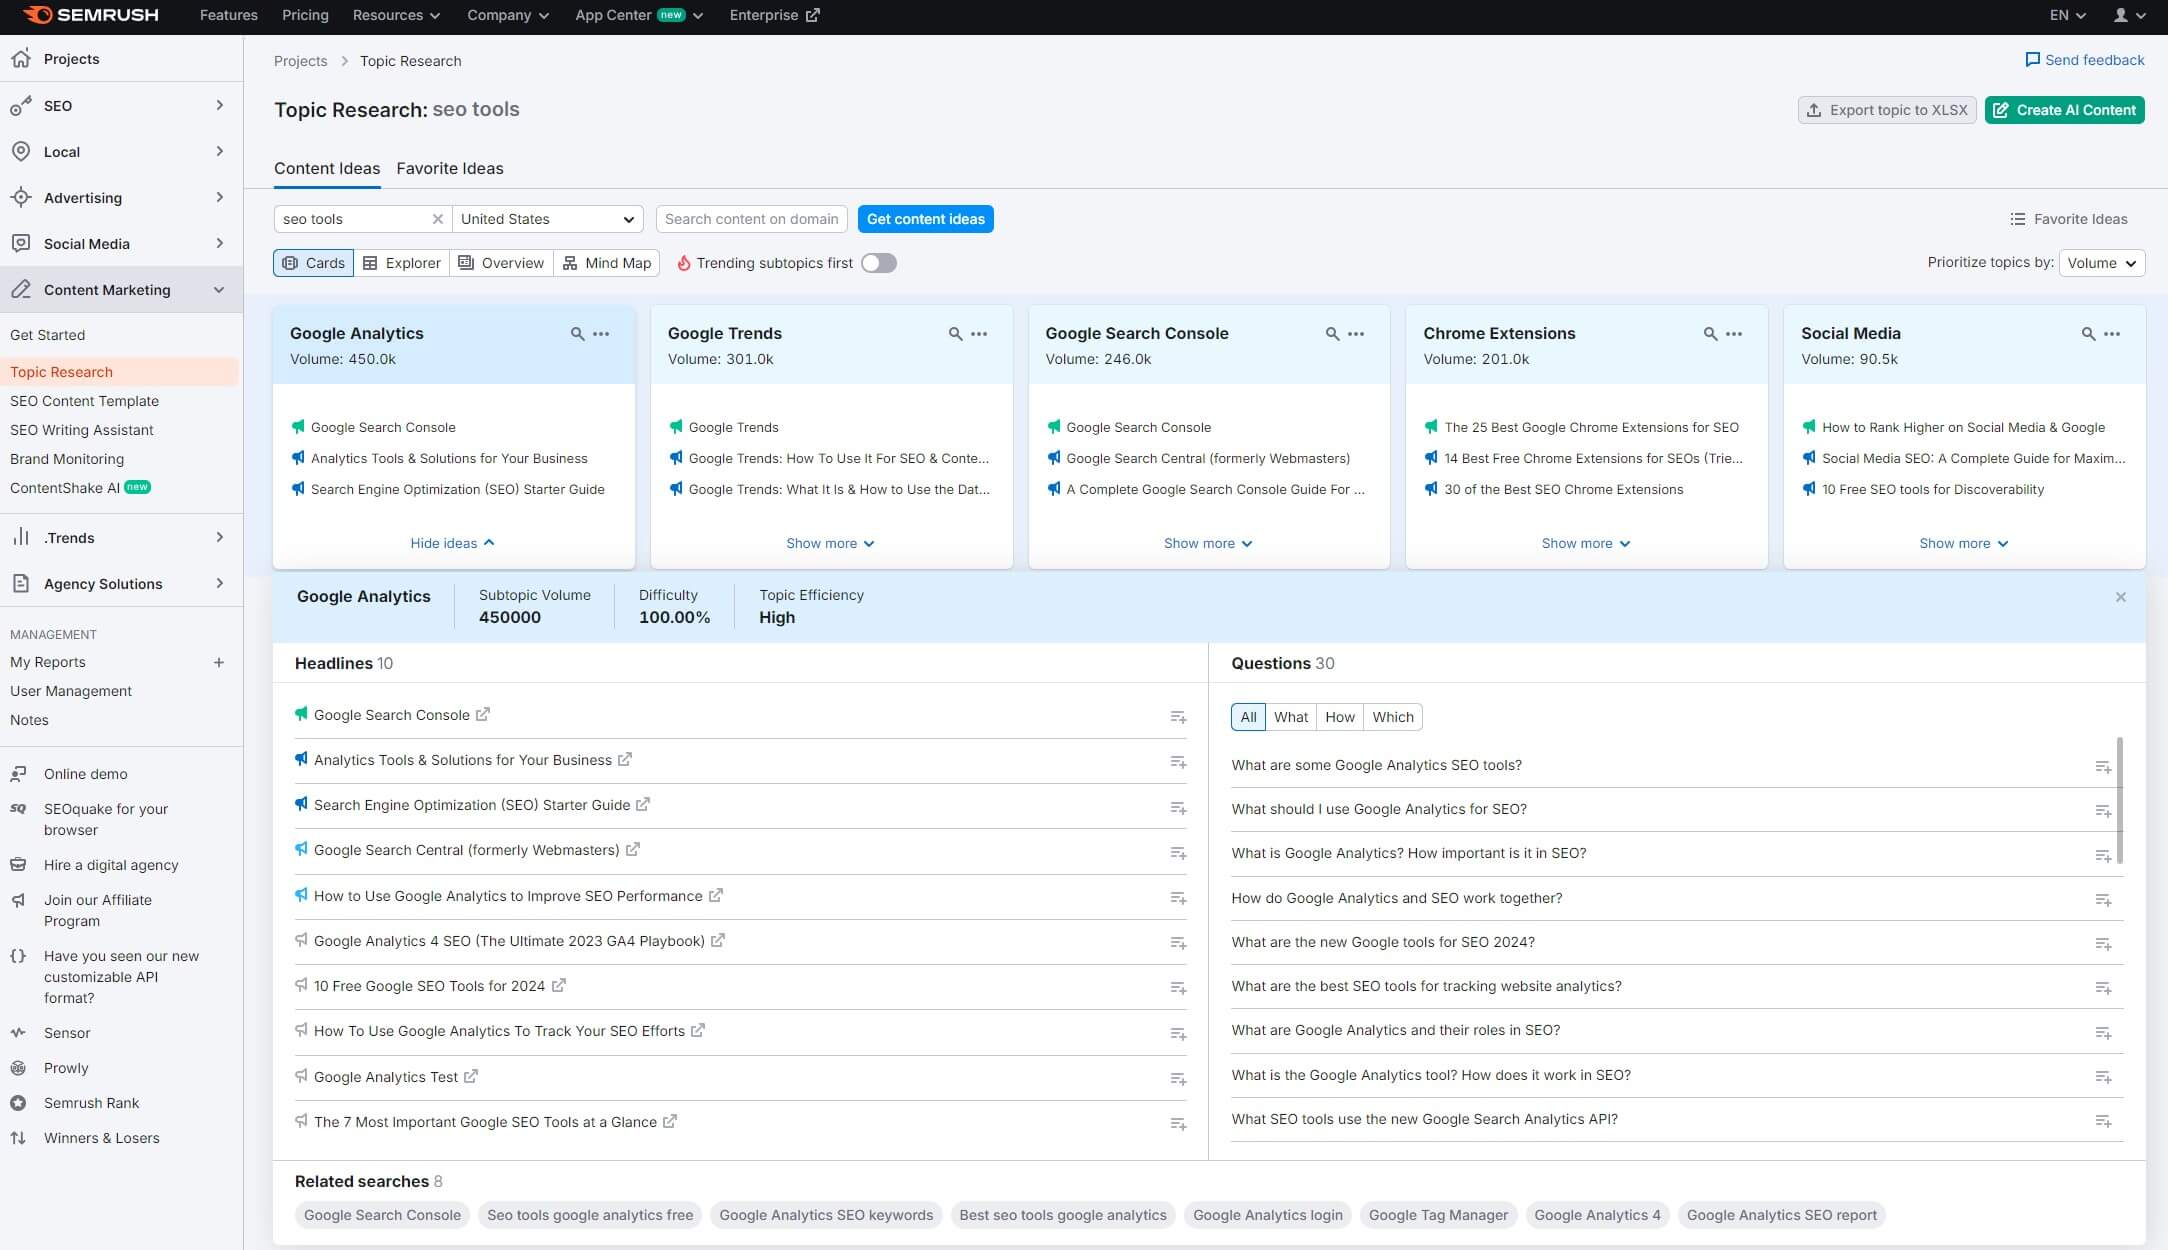This screenshot has height=1250, width=2168.
Task: Click the Semrush logo
Action: pyautogui.click(x=88, y=15)
